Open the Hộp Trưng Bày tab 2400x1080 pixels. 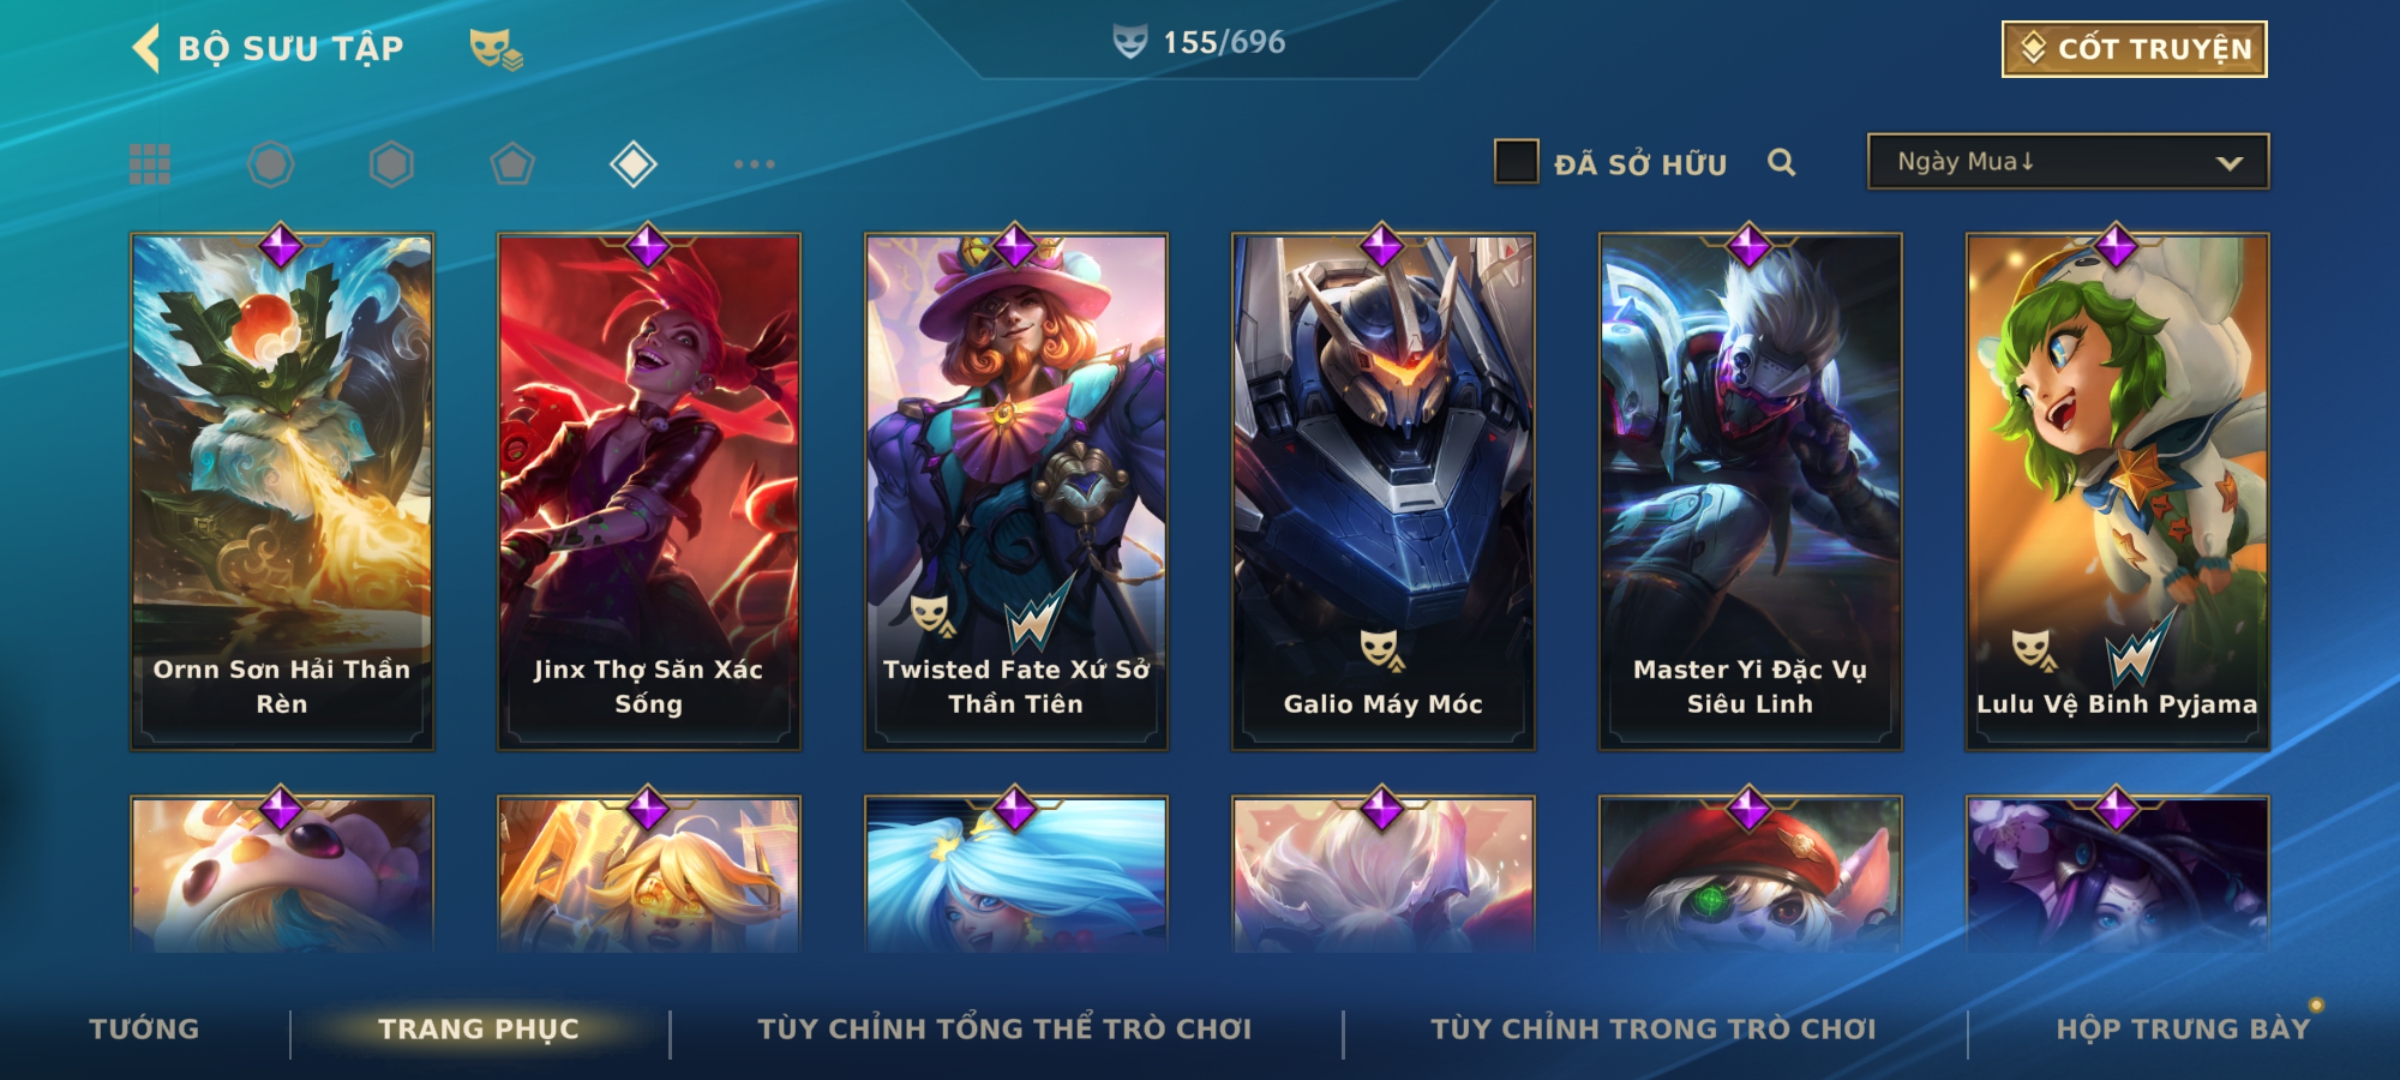click(x=2183, y=1029)
